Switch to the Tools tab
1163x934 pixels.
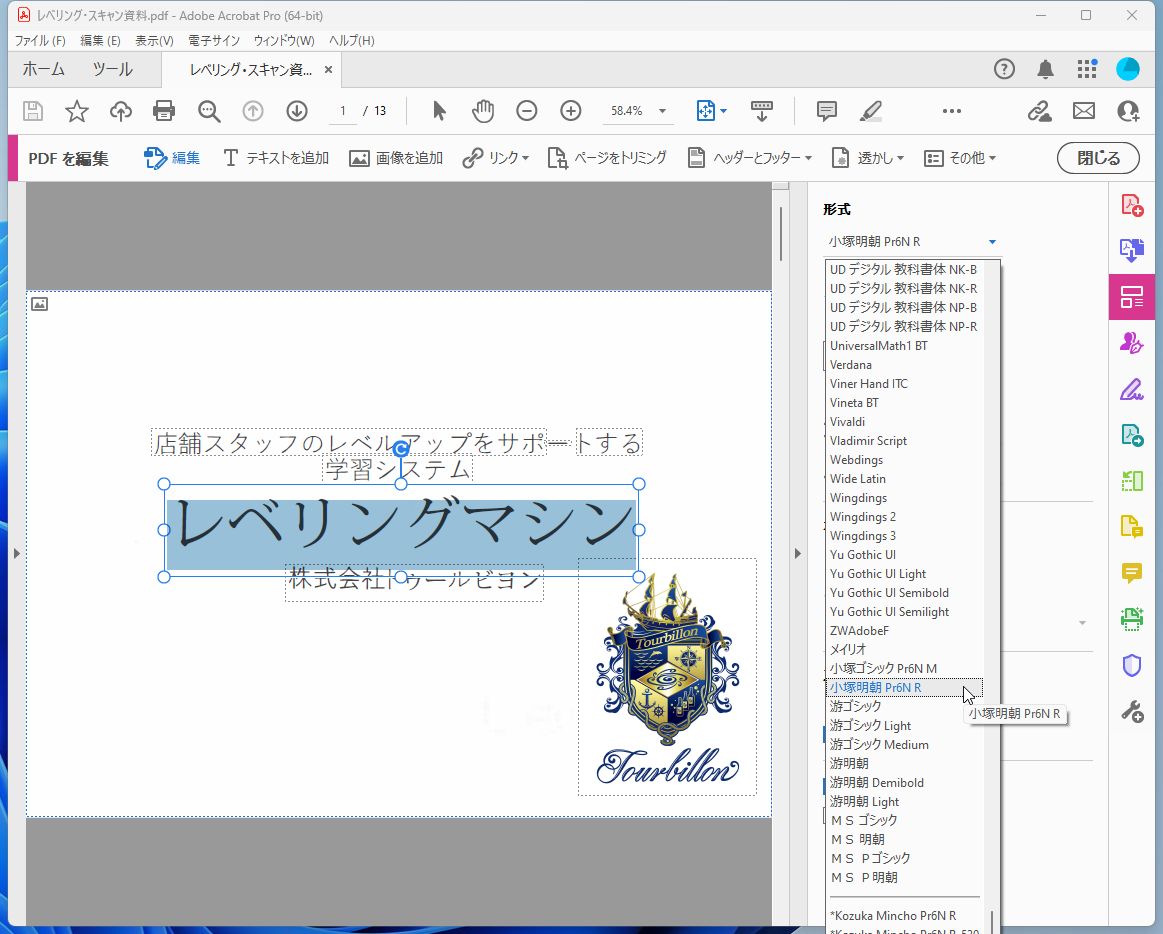point(113,69)
